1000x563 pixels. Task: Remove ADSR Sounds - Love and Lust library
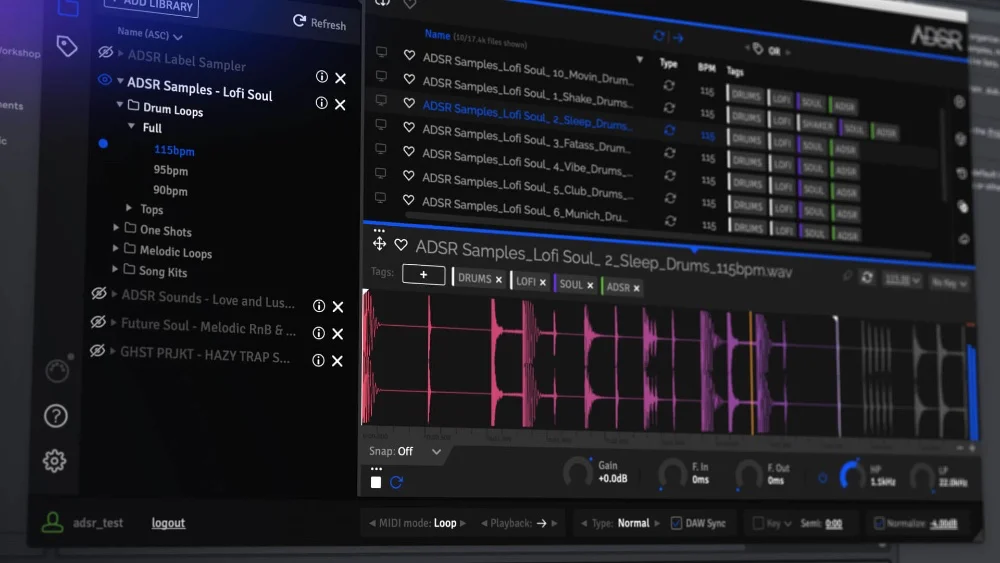click(x=338, y=307)
